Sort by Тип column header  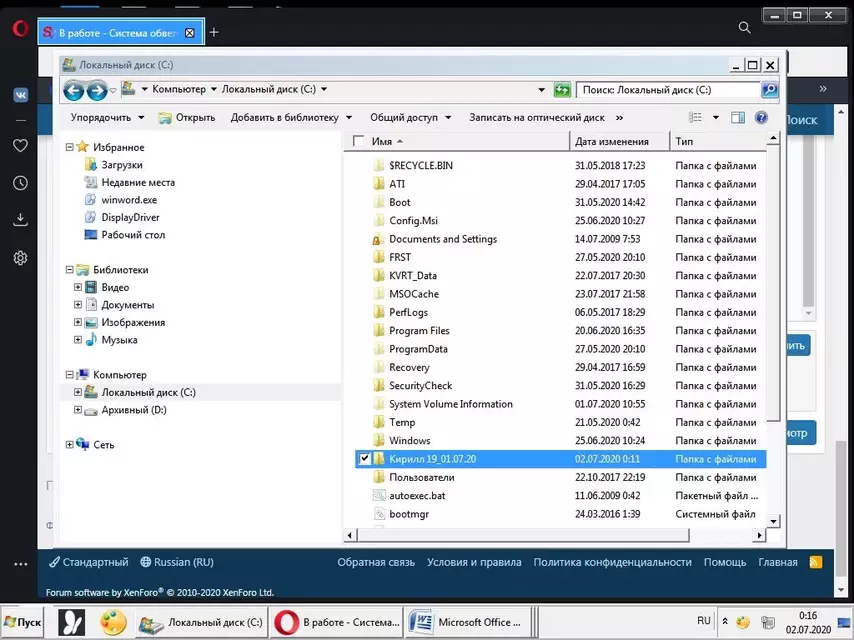[717, 141]
